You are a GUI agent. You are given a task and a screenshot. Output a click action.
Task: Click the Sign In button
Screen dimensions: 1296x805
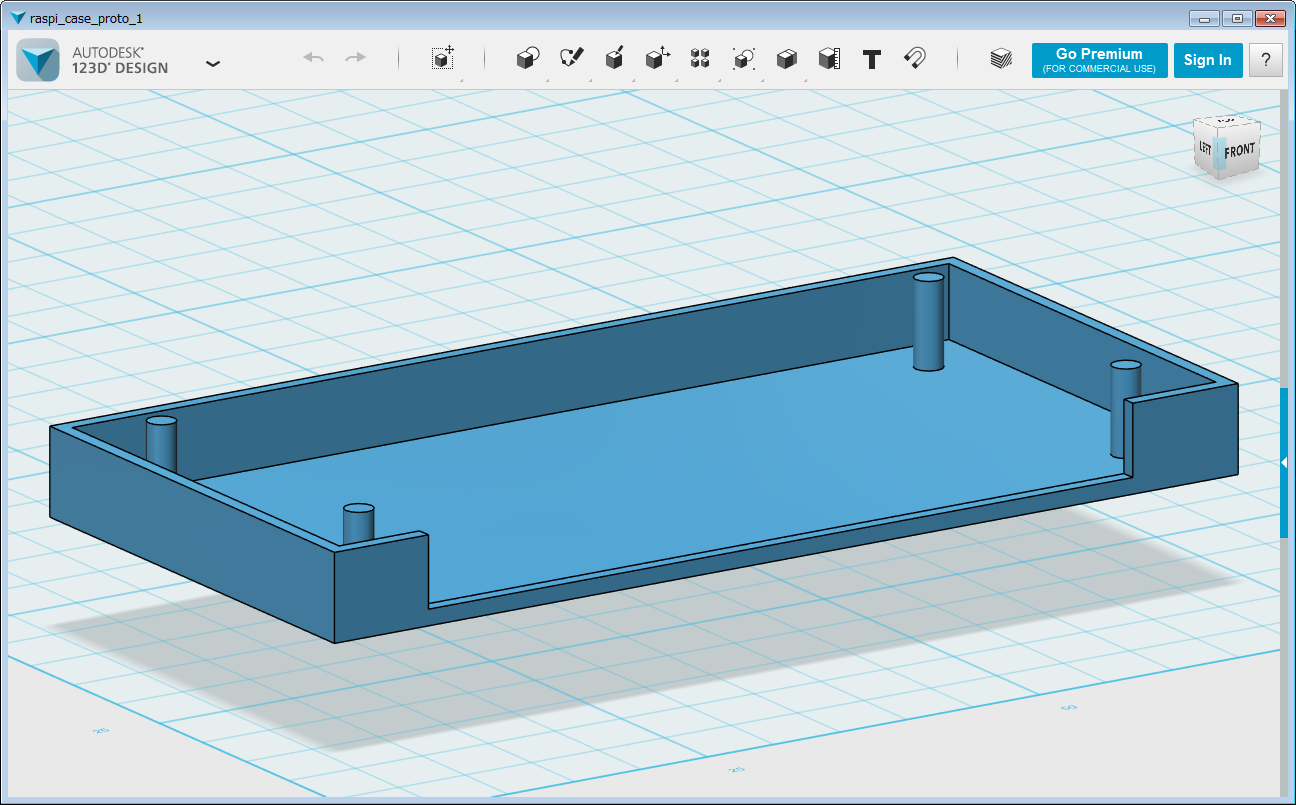point(1207,60)
